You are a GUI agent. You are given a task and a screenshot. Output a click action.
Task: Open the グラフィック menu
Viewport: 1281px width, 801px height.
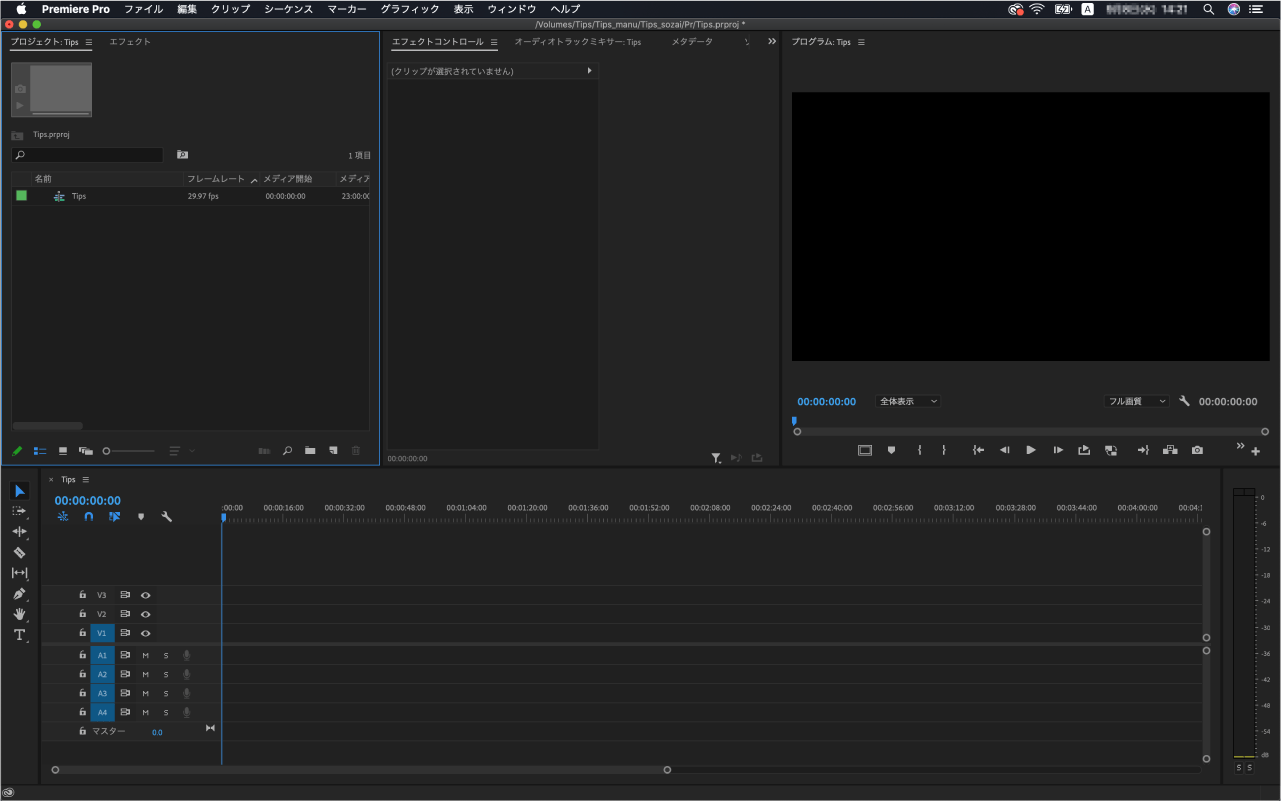[410, 9]
